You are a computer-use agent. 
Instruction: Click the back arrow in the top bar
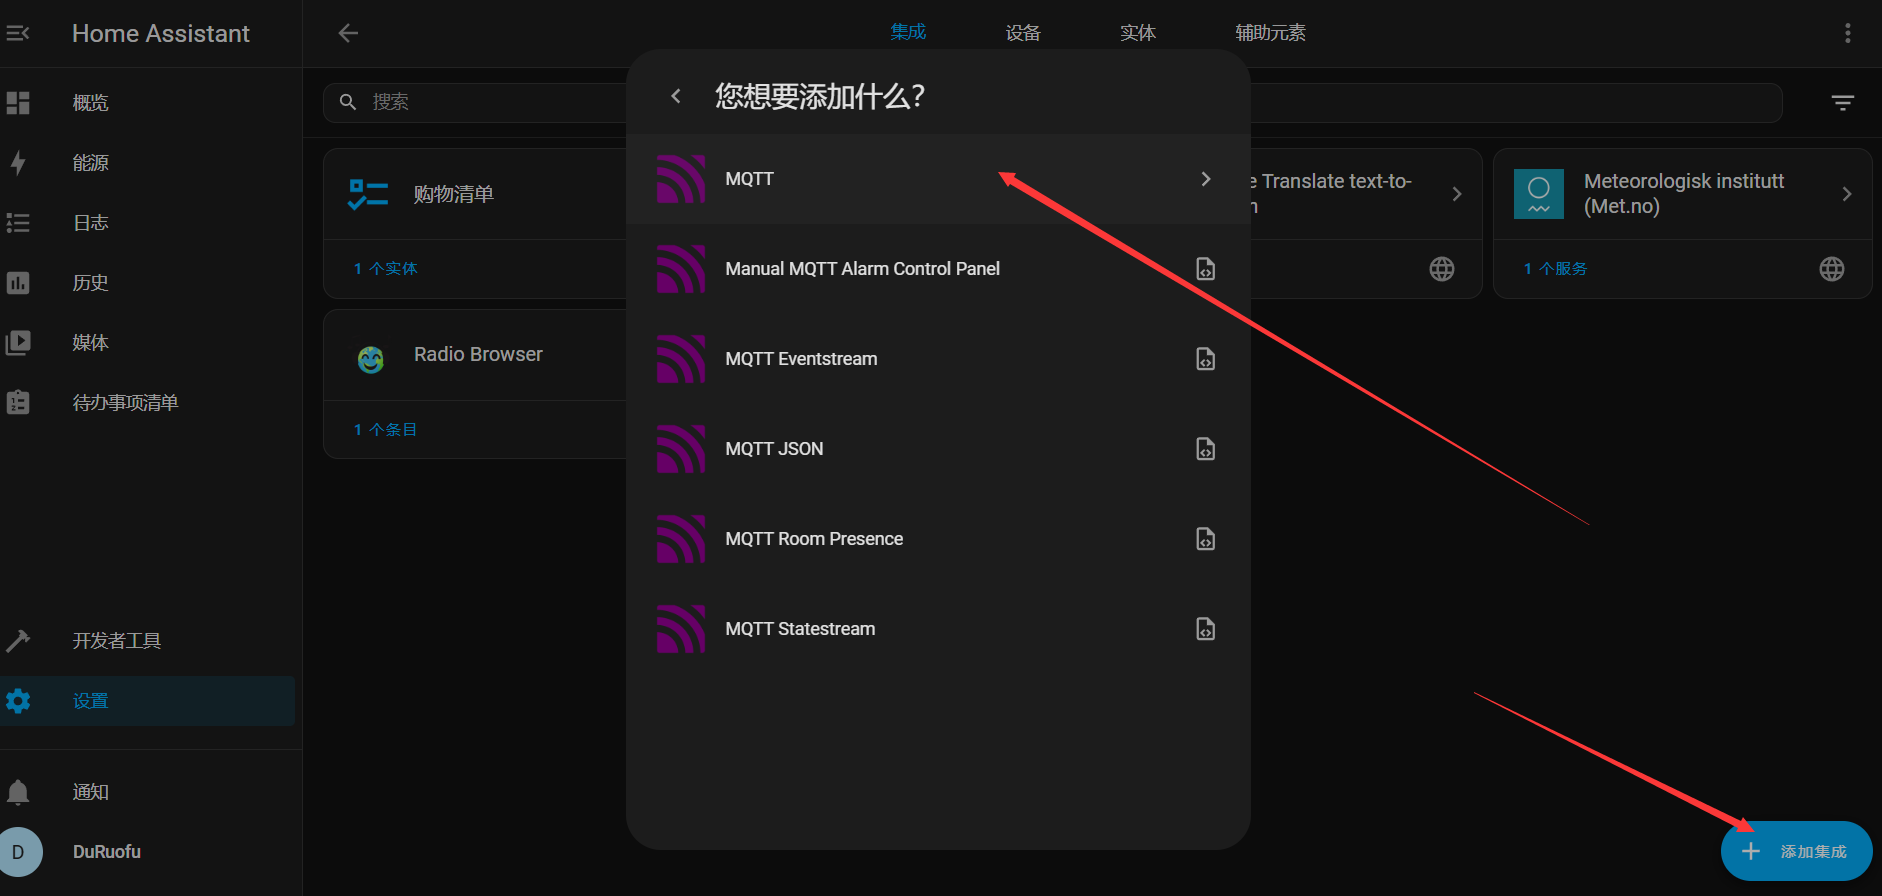(x=348, y=33)
